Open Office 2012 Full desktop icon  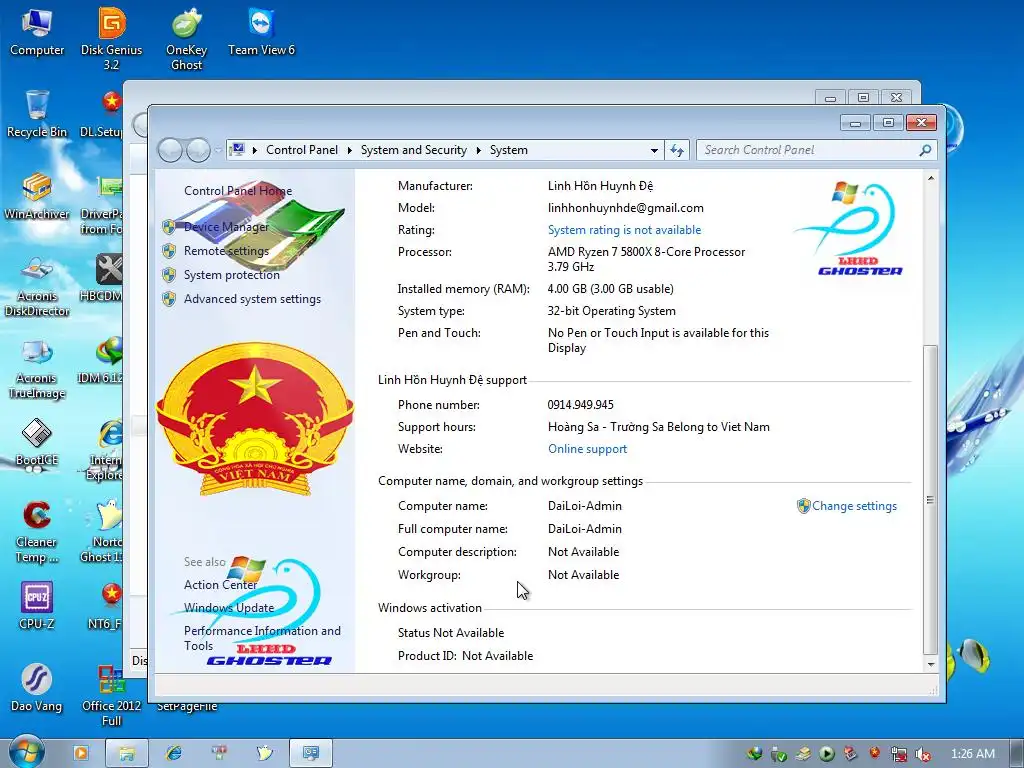pos(111,695)
